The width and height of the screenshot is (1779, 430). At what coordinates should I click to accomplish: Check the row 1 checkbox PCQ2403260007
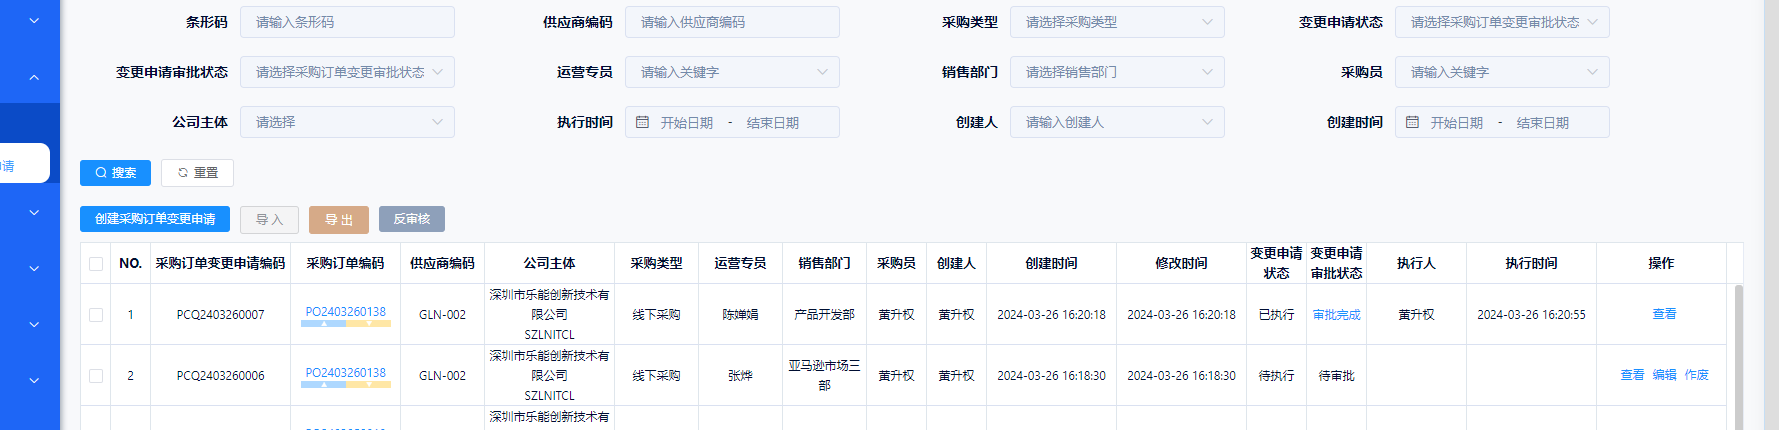(x=96, y=315)
